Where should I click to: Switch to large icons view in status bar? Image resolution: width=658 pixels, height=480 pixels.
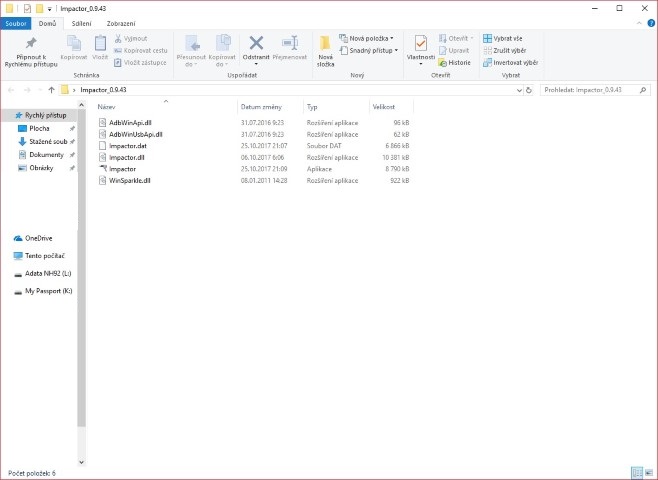point(649,473)
